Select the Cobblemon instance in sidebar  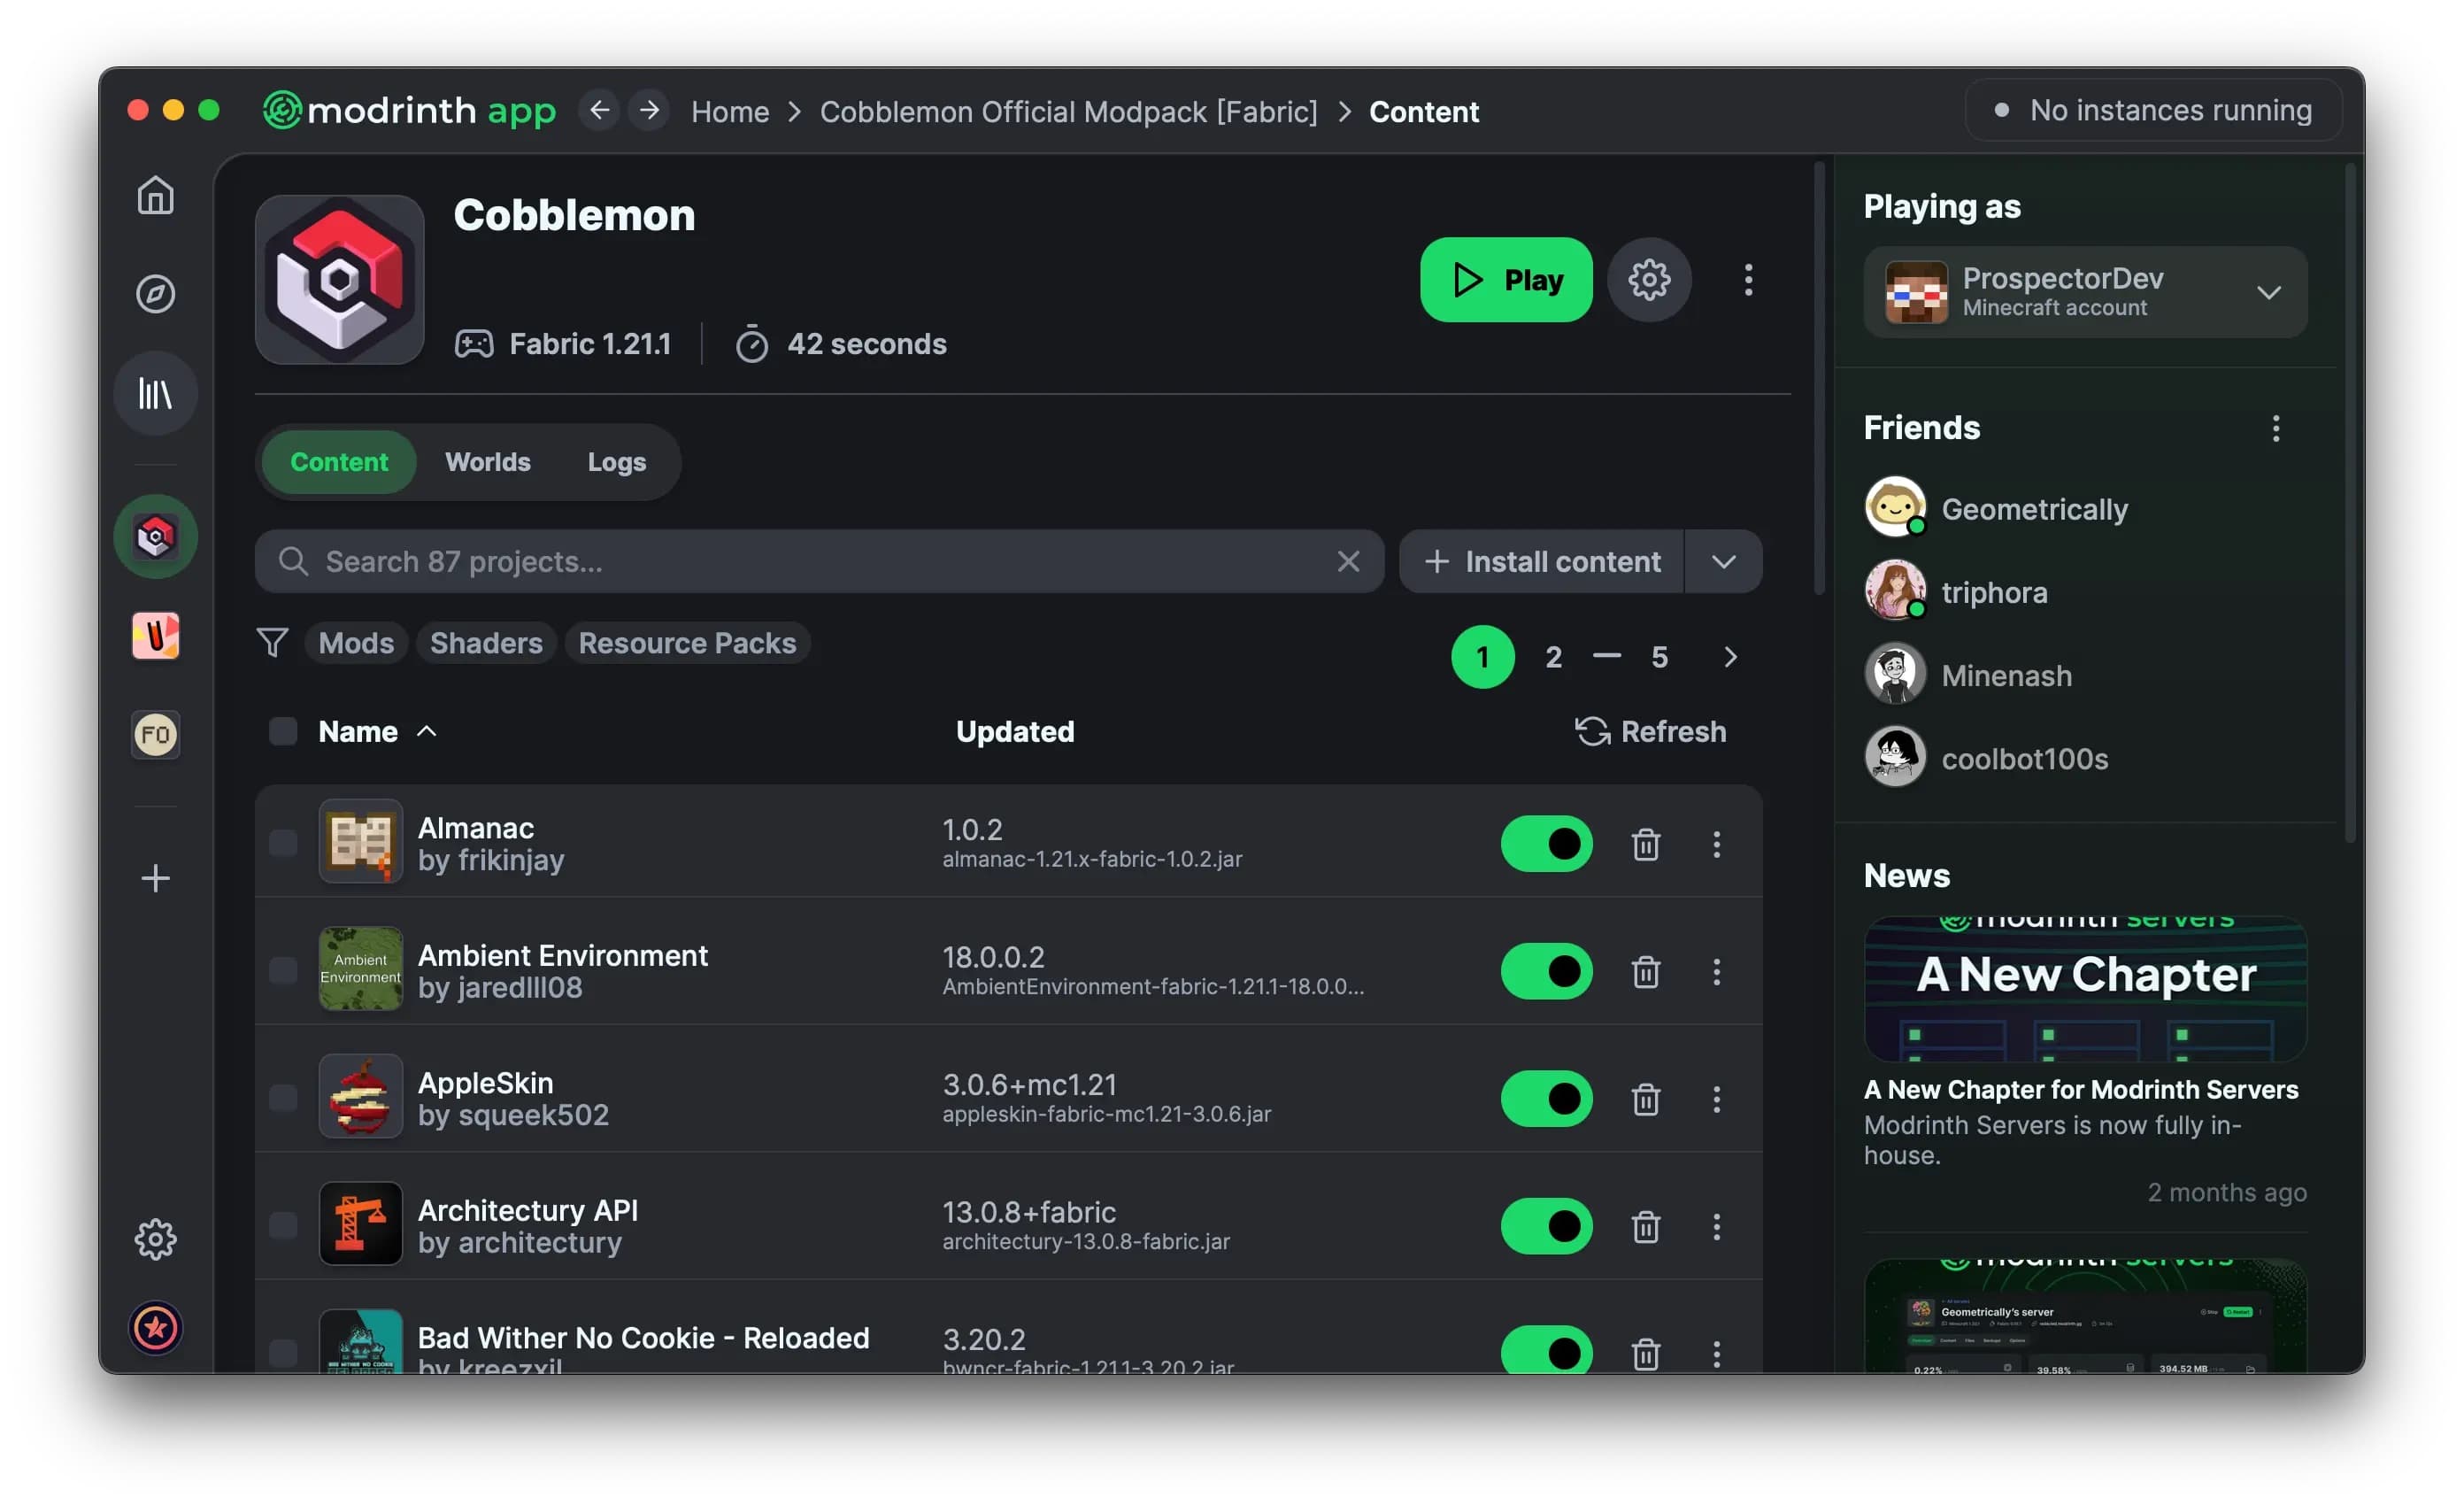click(155, 537)
